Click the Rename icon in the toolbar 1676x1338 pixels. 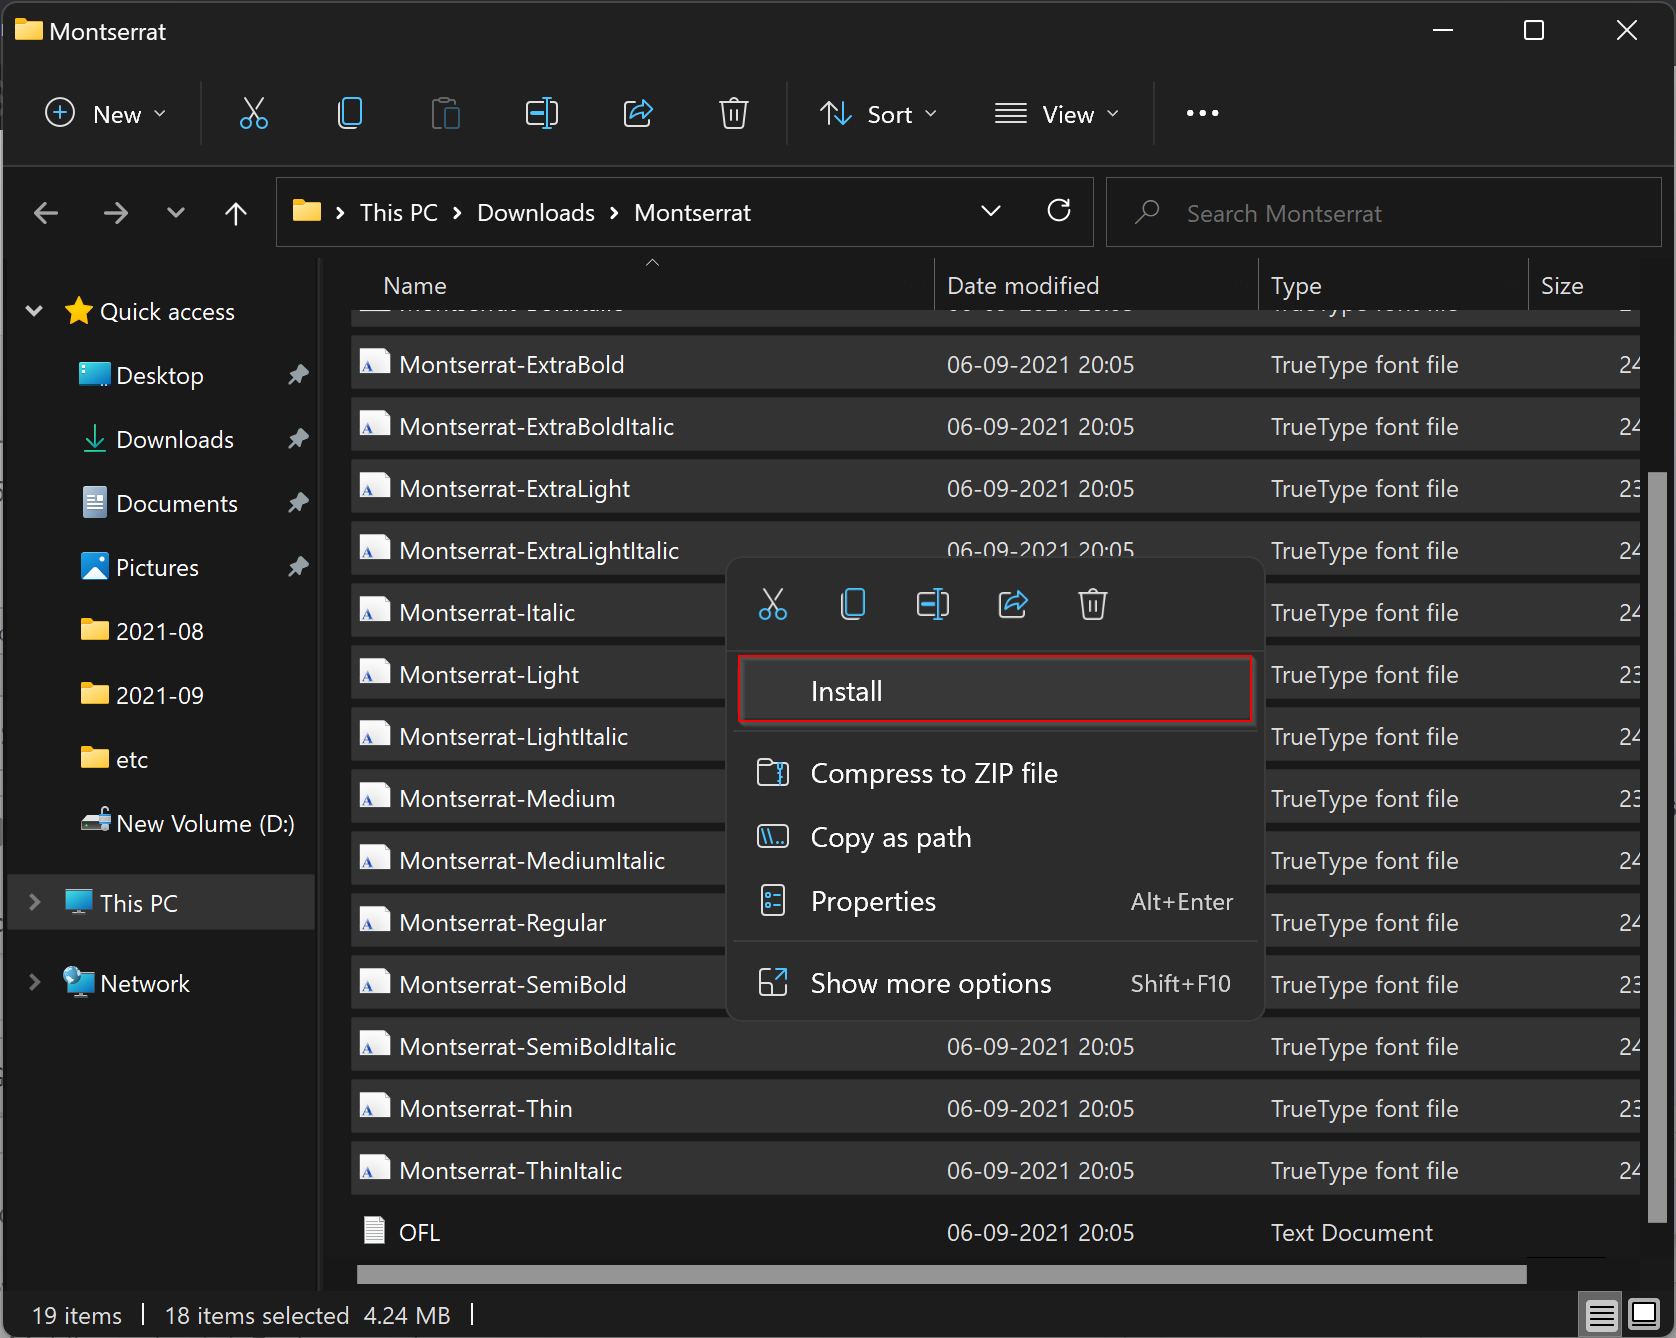click(x=542, y=113)
